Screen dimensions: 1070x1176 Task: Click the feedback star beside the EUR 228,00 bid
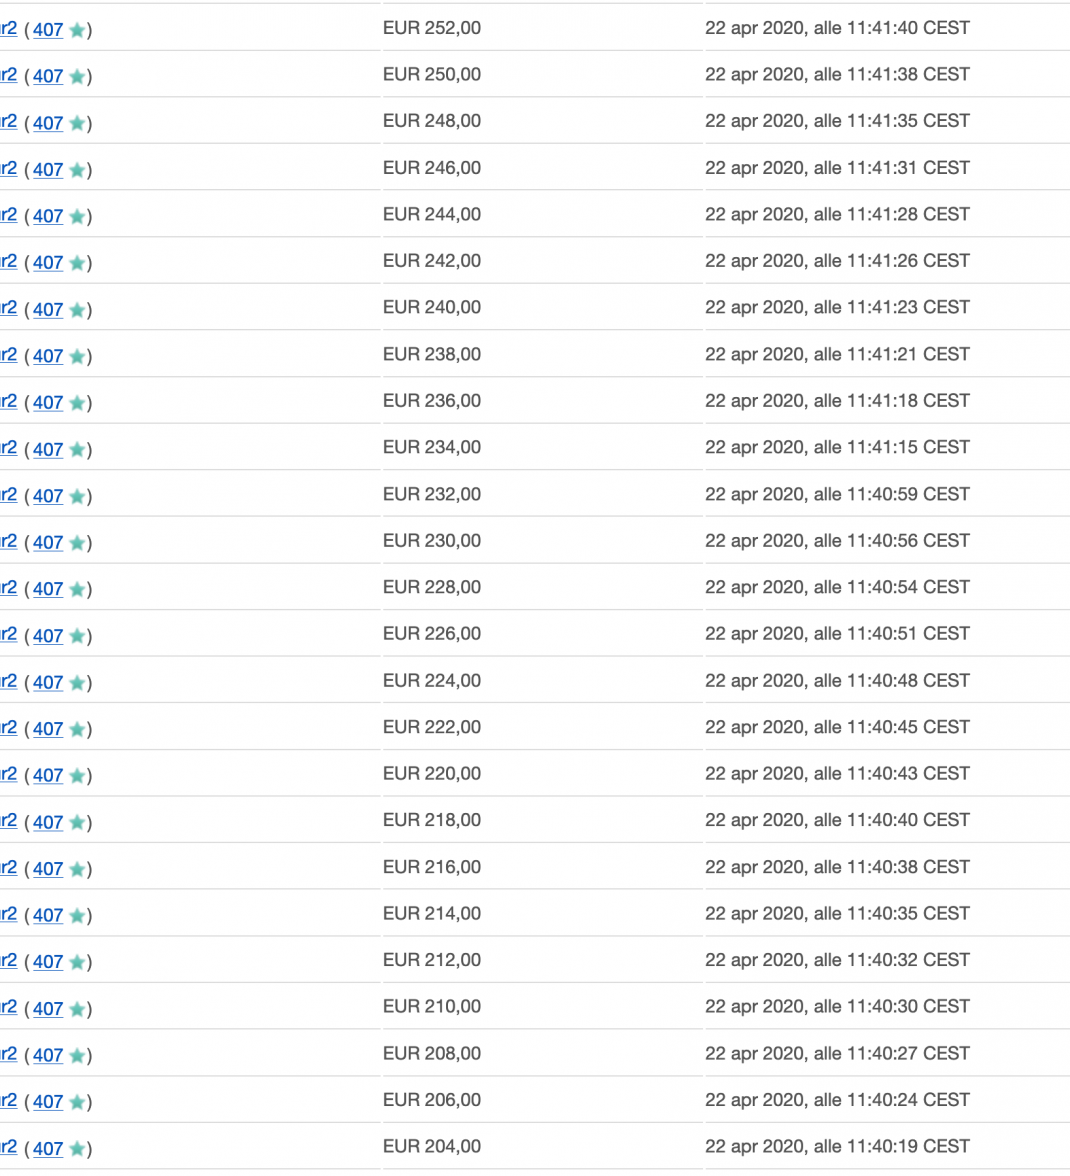point(76,589)
